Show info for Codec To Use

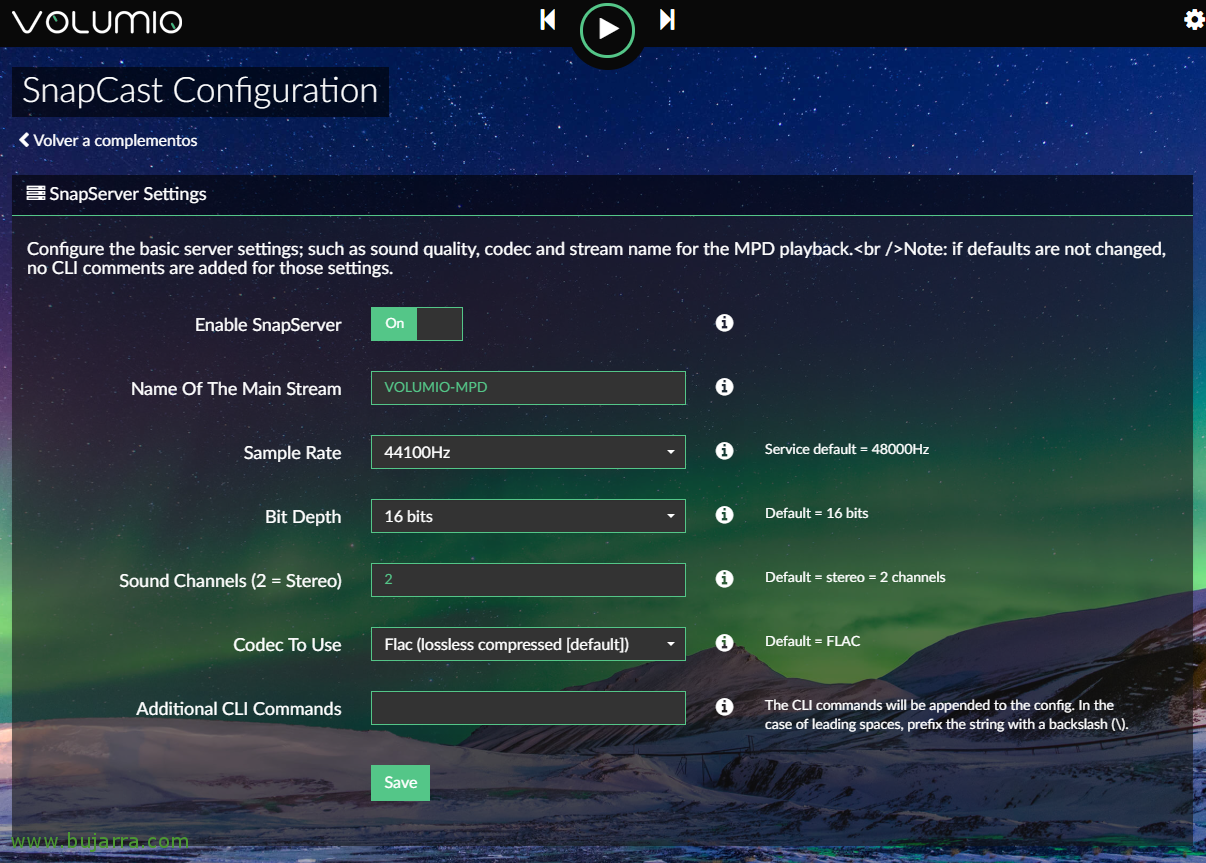coord(725,643)
